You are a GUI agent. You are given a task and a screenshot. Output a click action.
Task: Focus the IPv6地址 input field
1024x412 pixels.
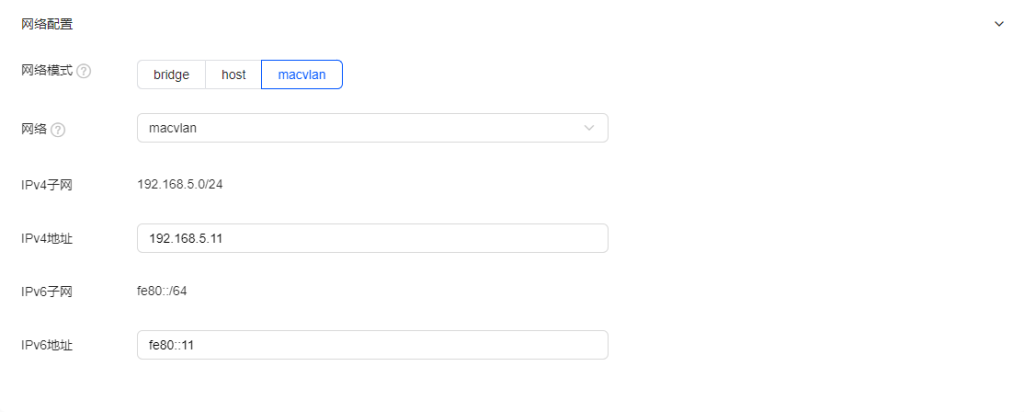tap(372, 345)
